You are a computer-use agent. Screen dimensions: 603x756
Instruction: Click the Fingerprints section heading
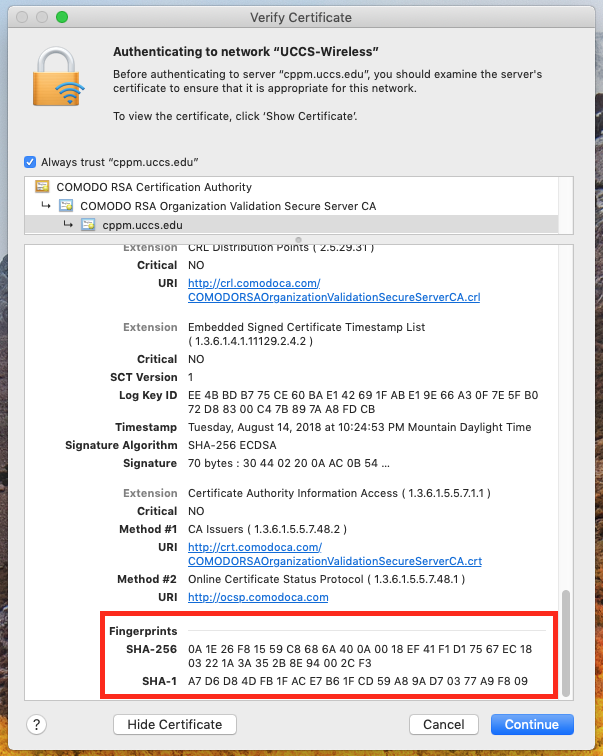click(143, 631)
